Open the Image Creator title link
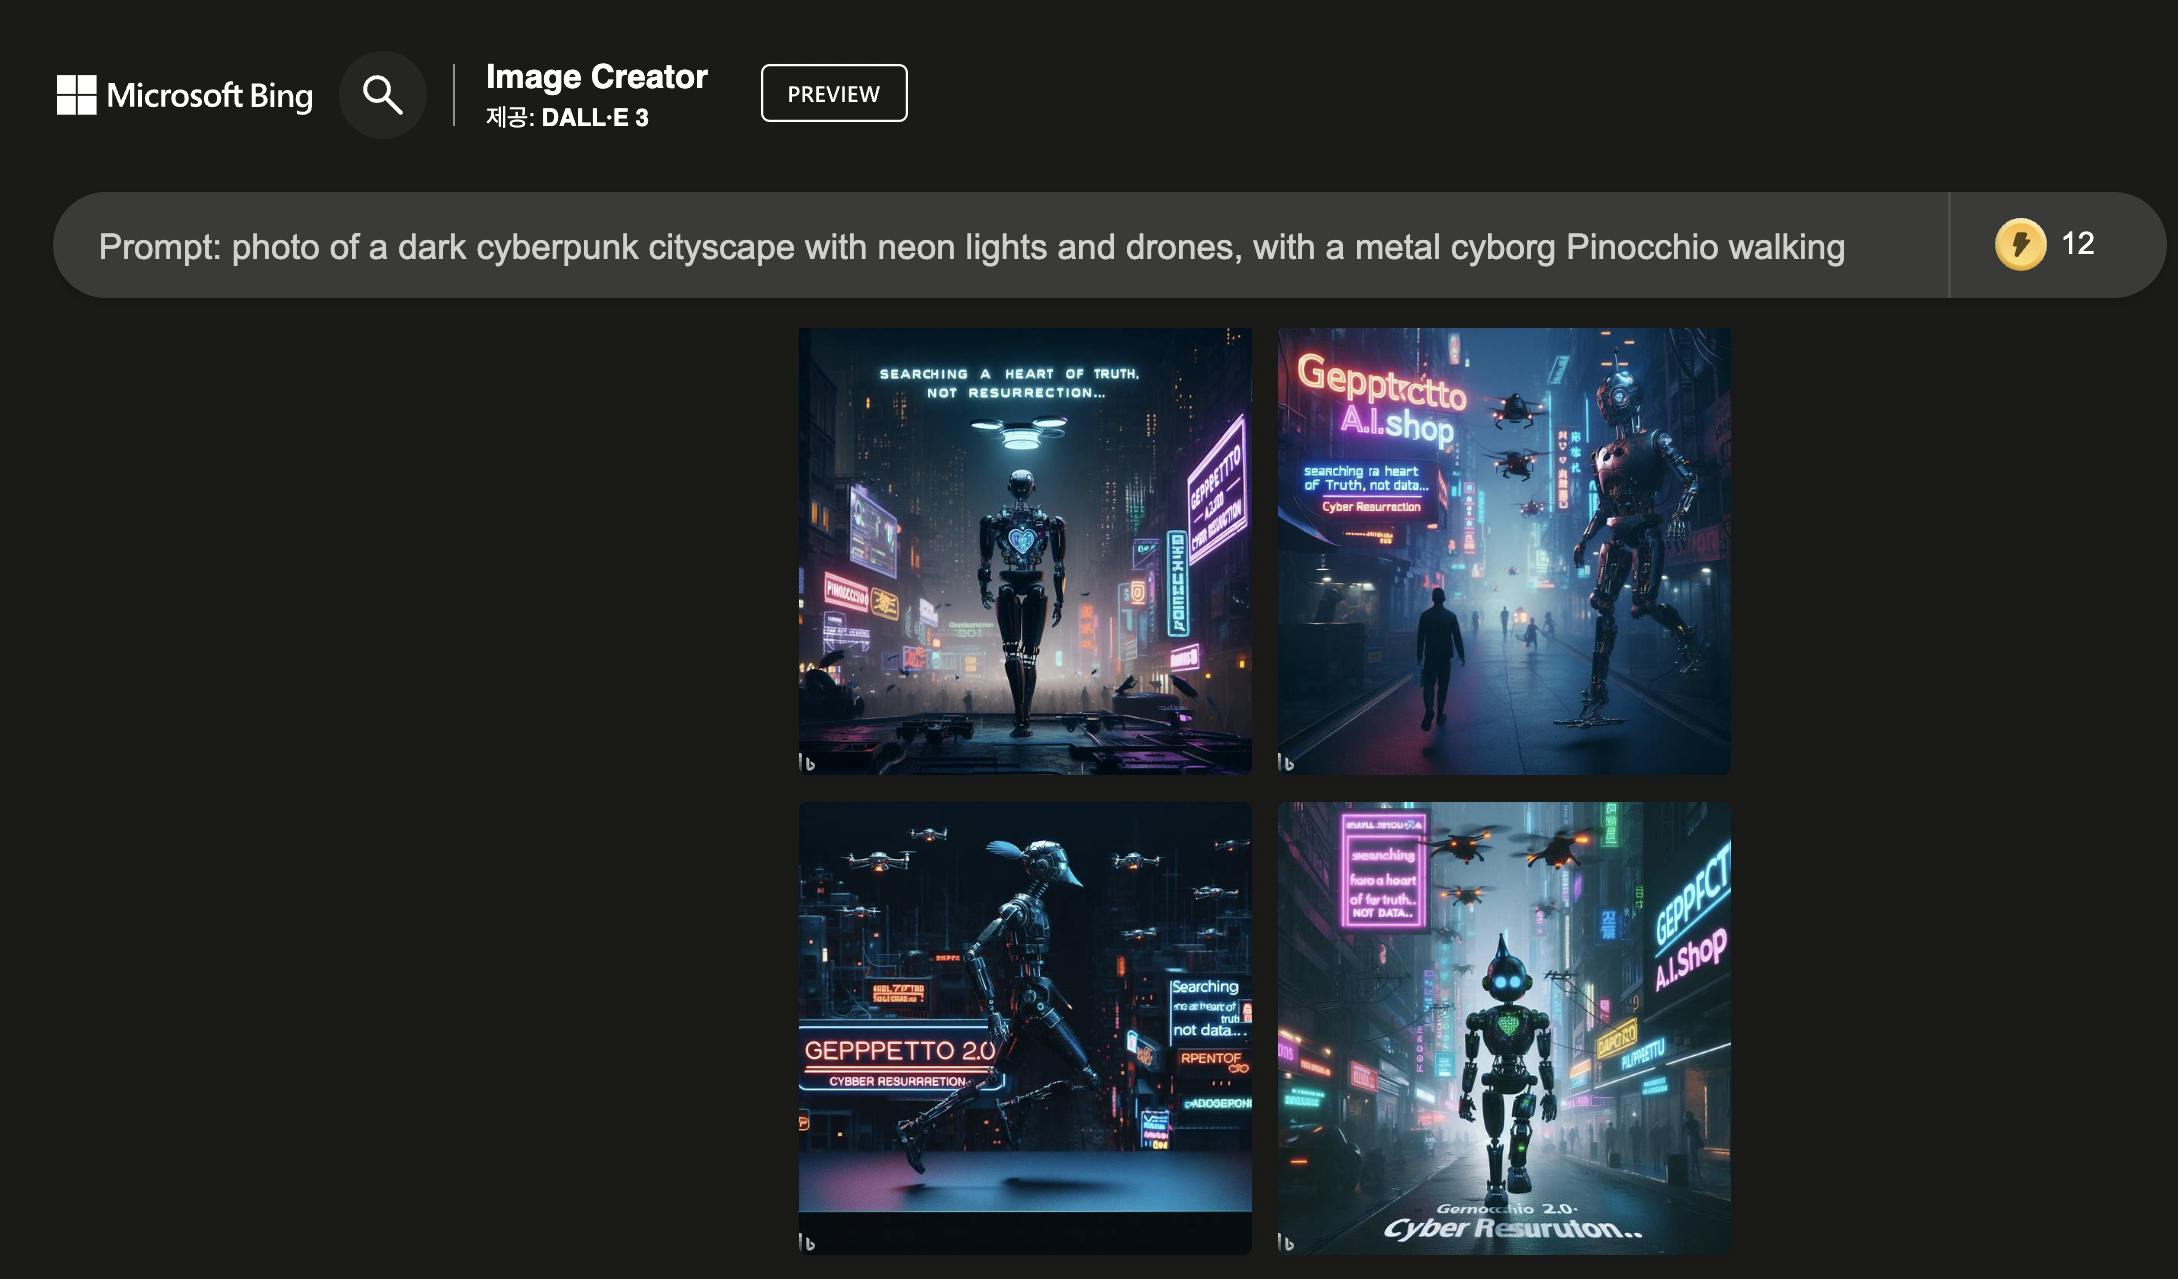The image size is (2178, 1279). point(596,77)
